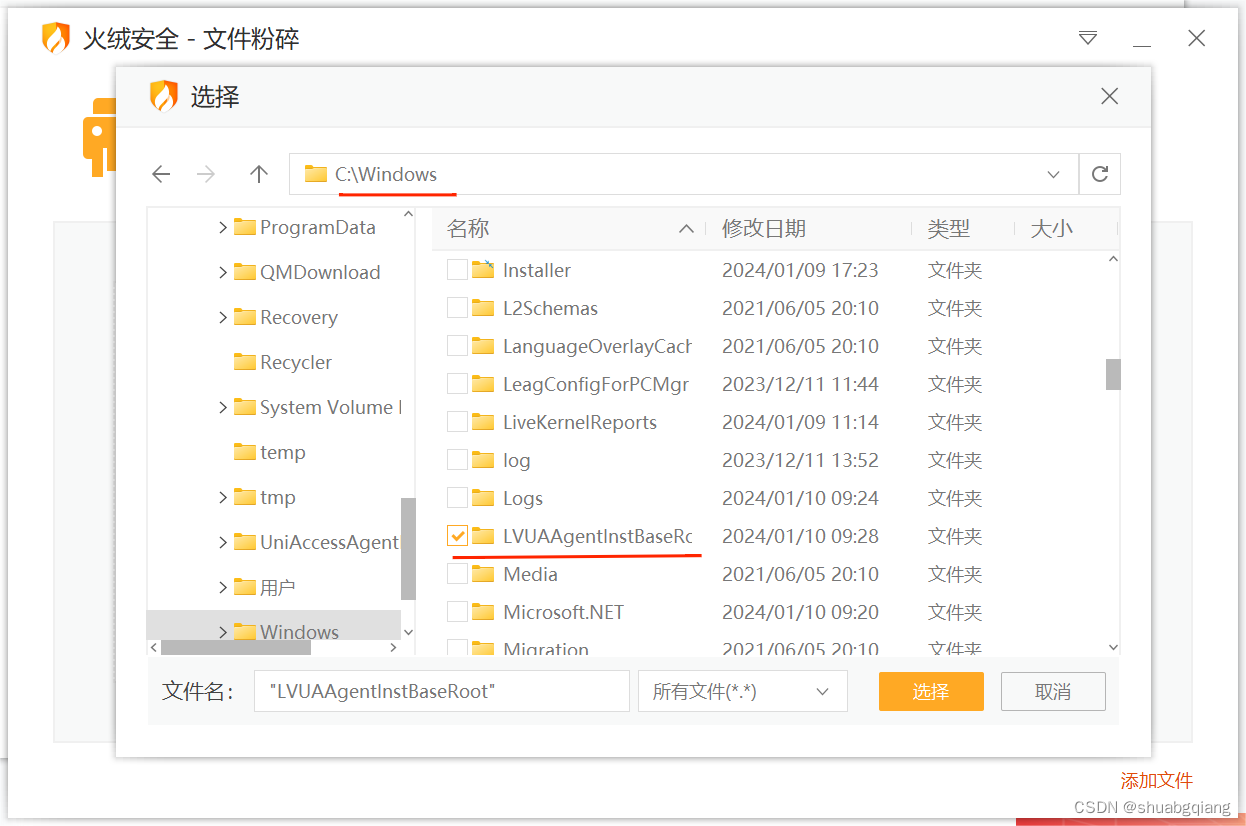Click the log folder icon

coord(483,460)
